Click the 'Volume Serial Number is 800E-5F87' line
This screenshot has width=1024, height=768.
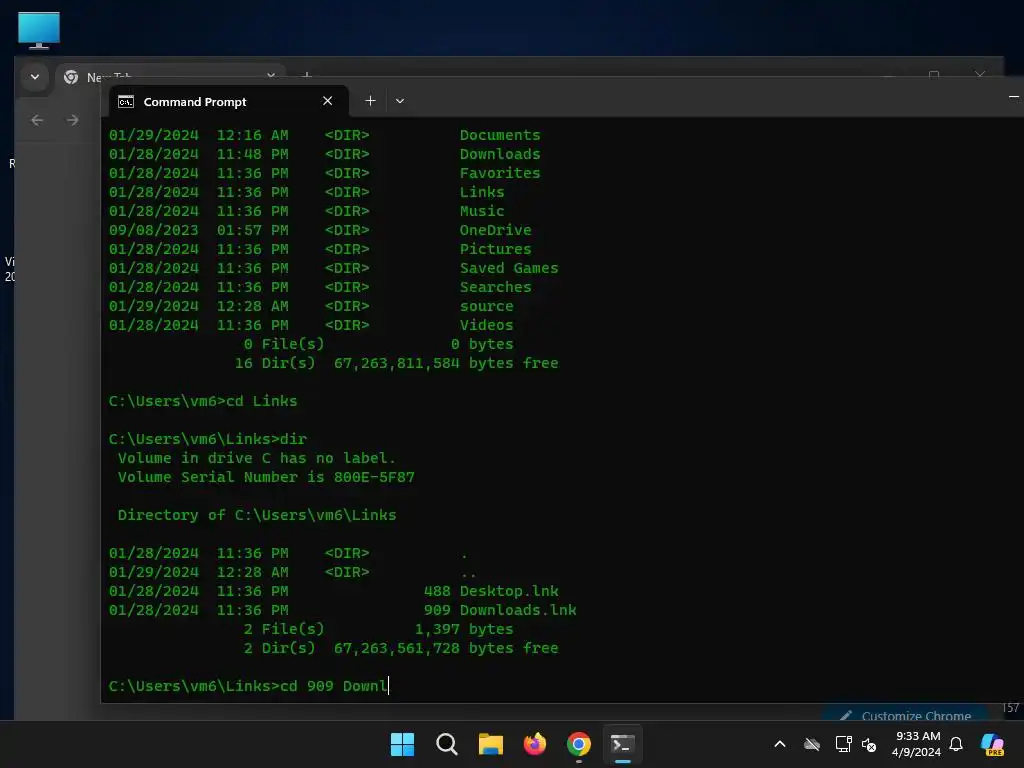266,477
